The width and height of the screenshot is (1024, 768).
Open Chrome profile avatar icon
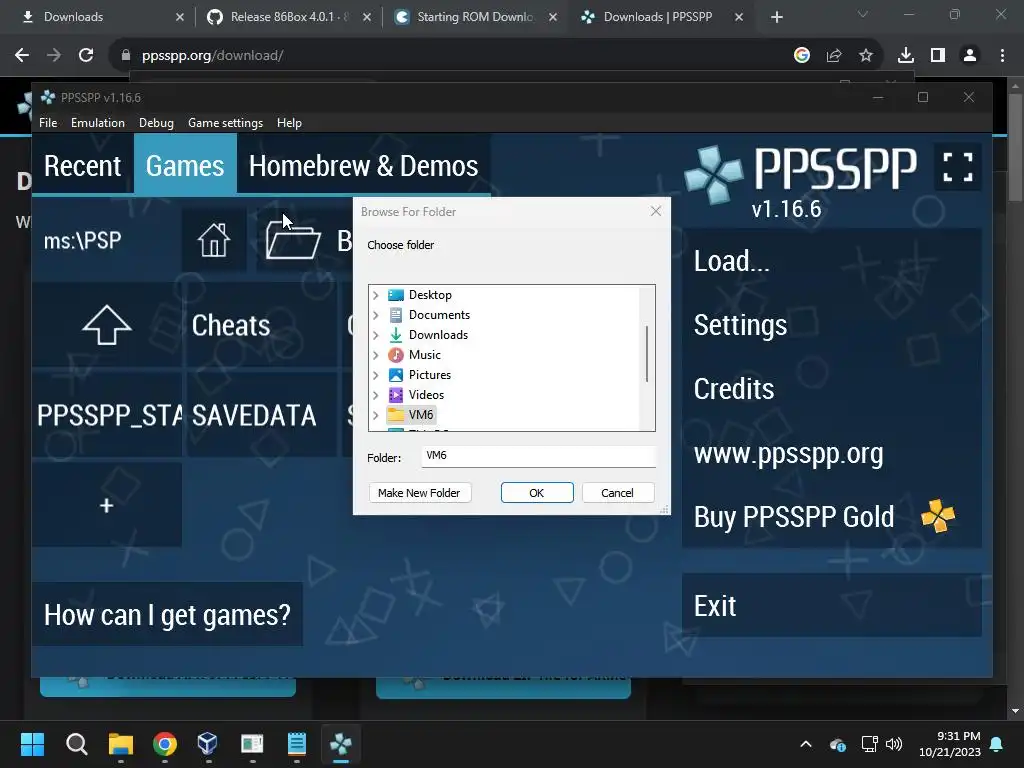tap(970, 56)
